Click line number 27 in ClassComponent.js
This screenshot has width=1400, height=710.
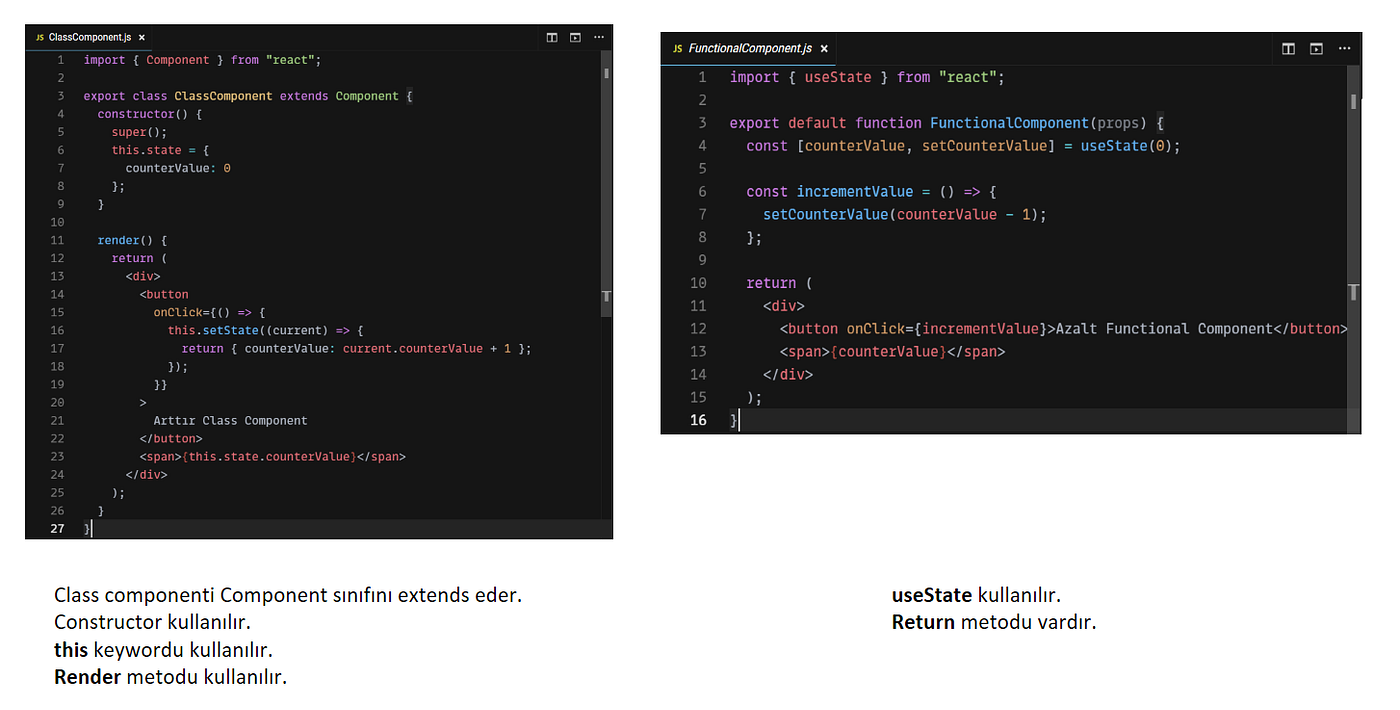[x=57, y=528]
